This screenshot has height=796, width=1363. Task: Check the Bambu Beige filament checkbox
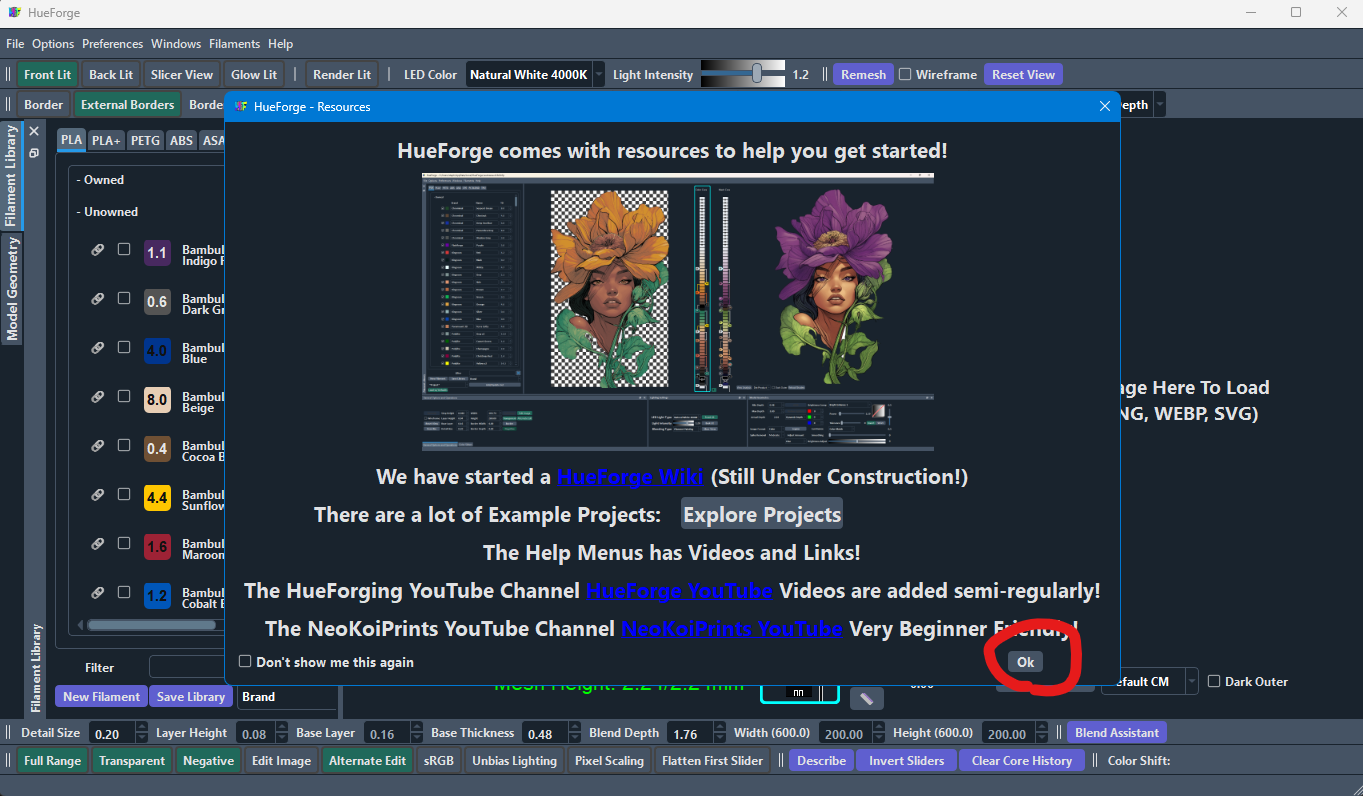124,396
